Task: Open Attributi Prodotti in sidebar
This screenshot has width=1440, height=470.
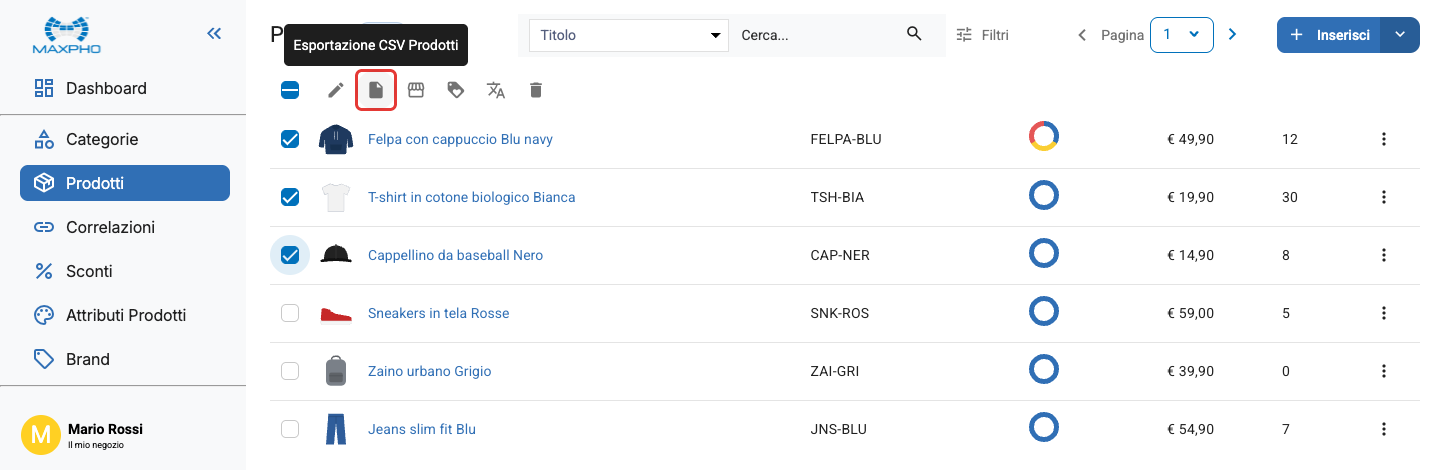Action: tap(125, 315)
